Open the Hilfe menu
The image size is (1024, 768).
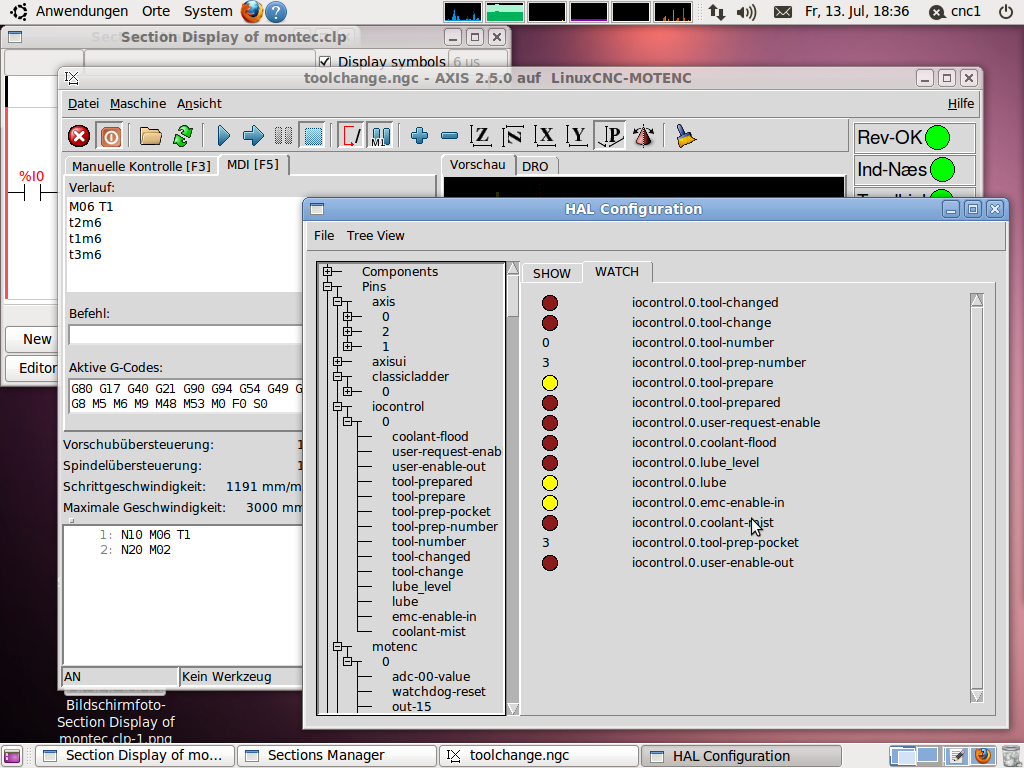point(961,103)
